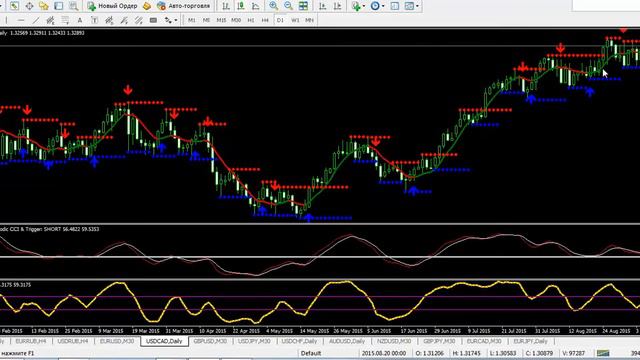
Task: Expand the periods clock dropdown arrow
Action: pos(383,6)
